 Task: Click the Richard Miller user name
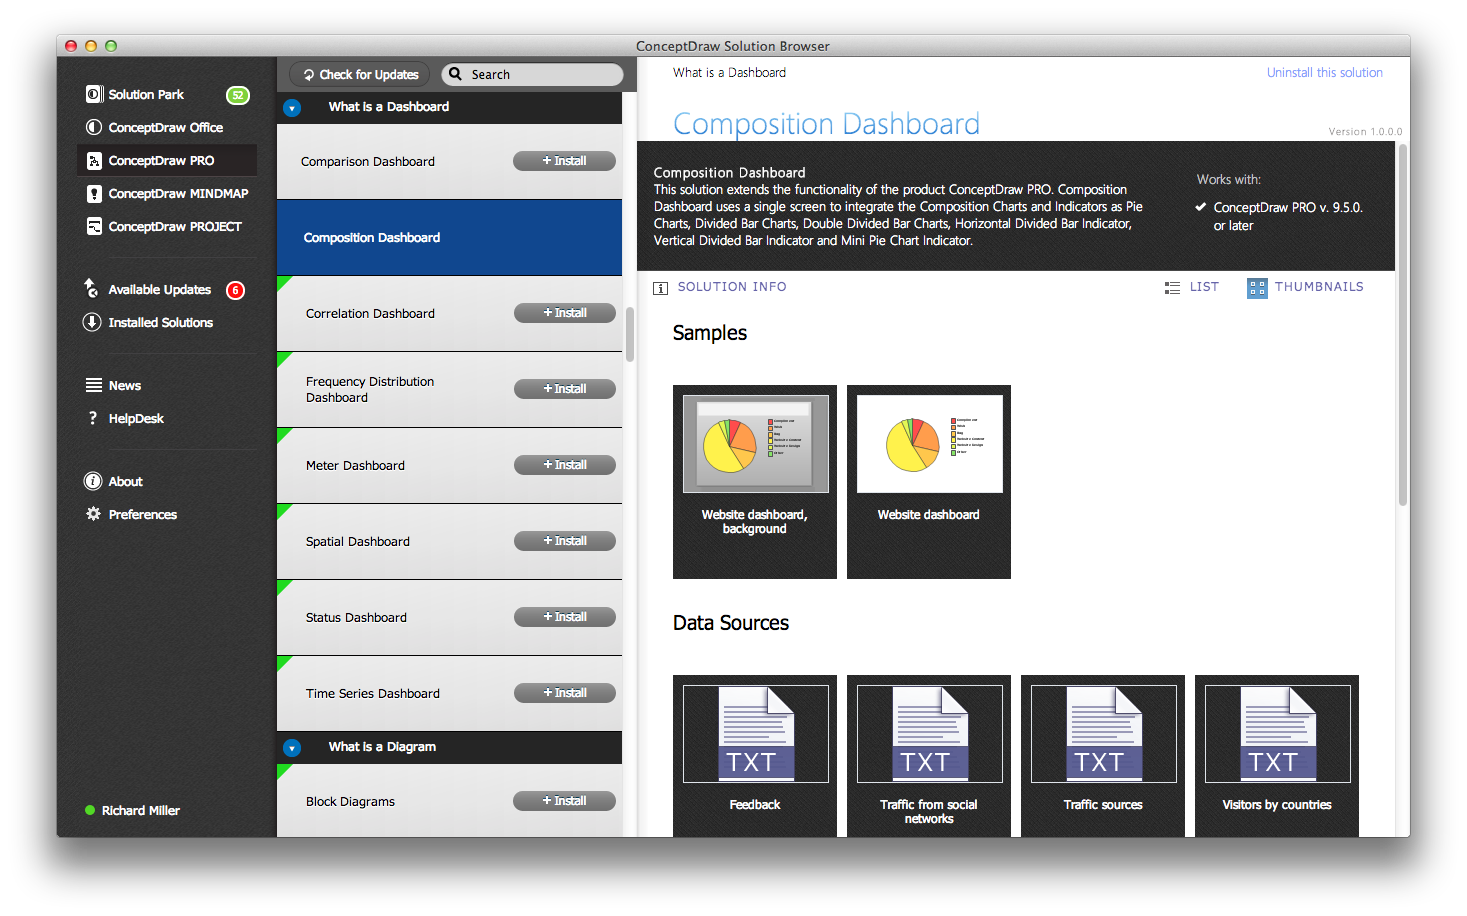pos(141,811)
